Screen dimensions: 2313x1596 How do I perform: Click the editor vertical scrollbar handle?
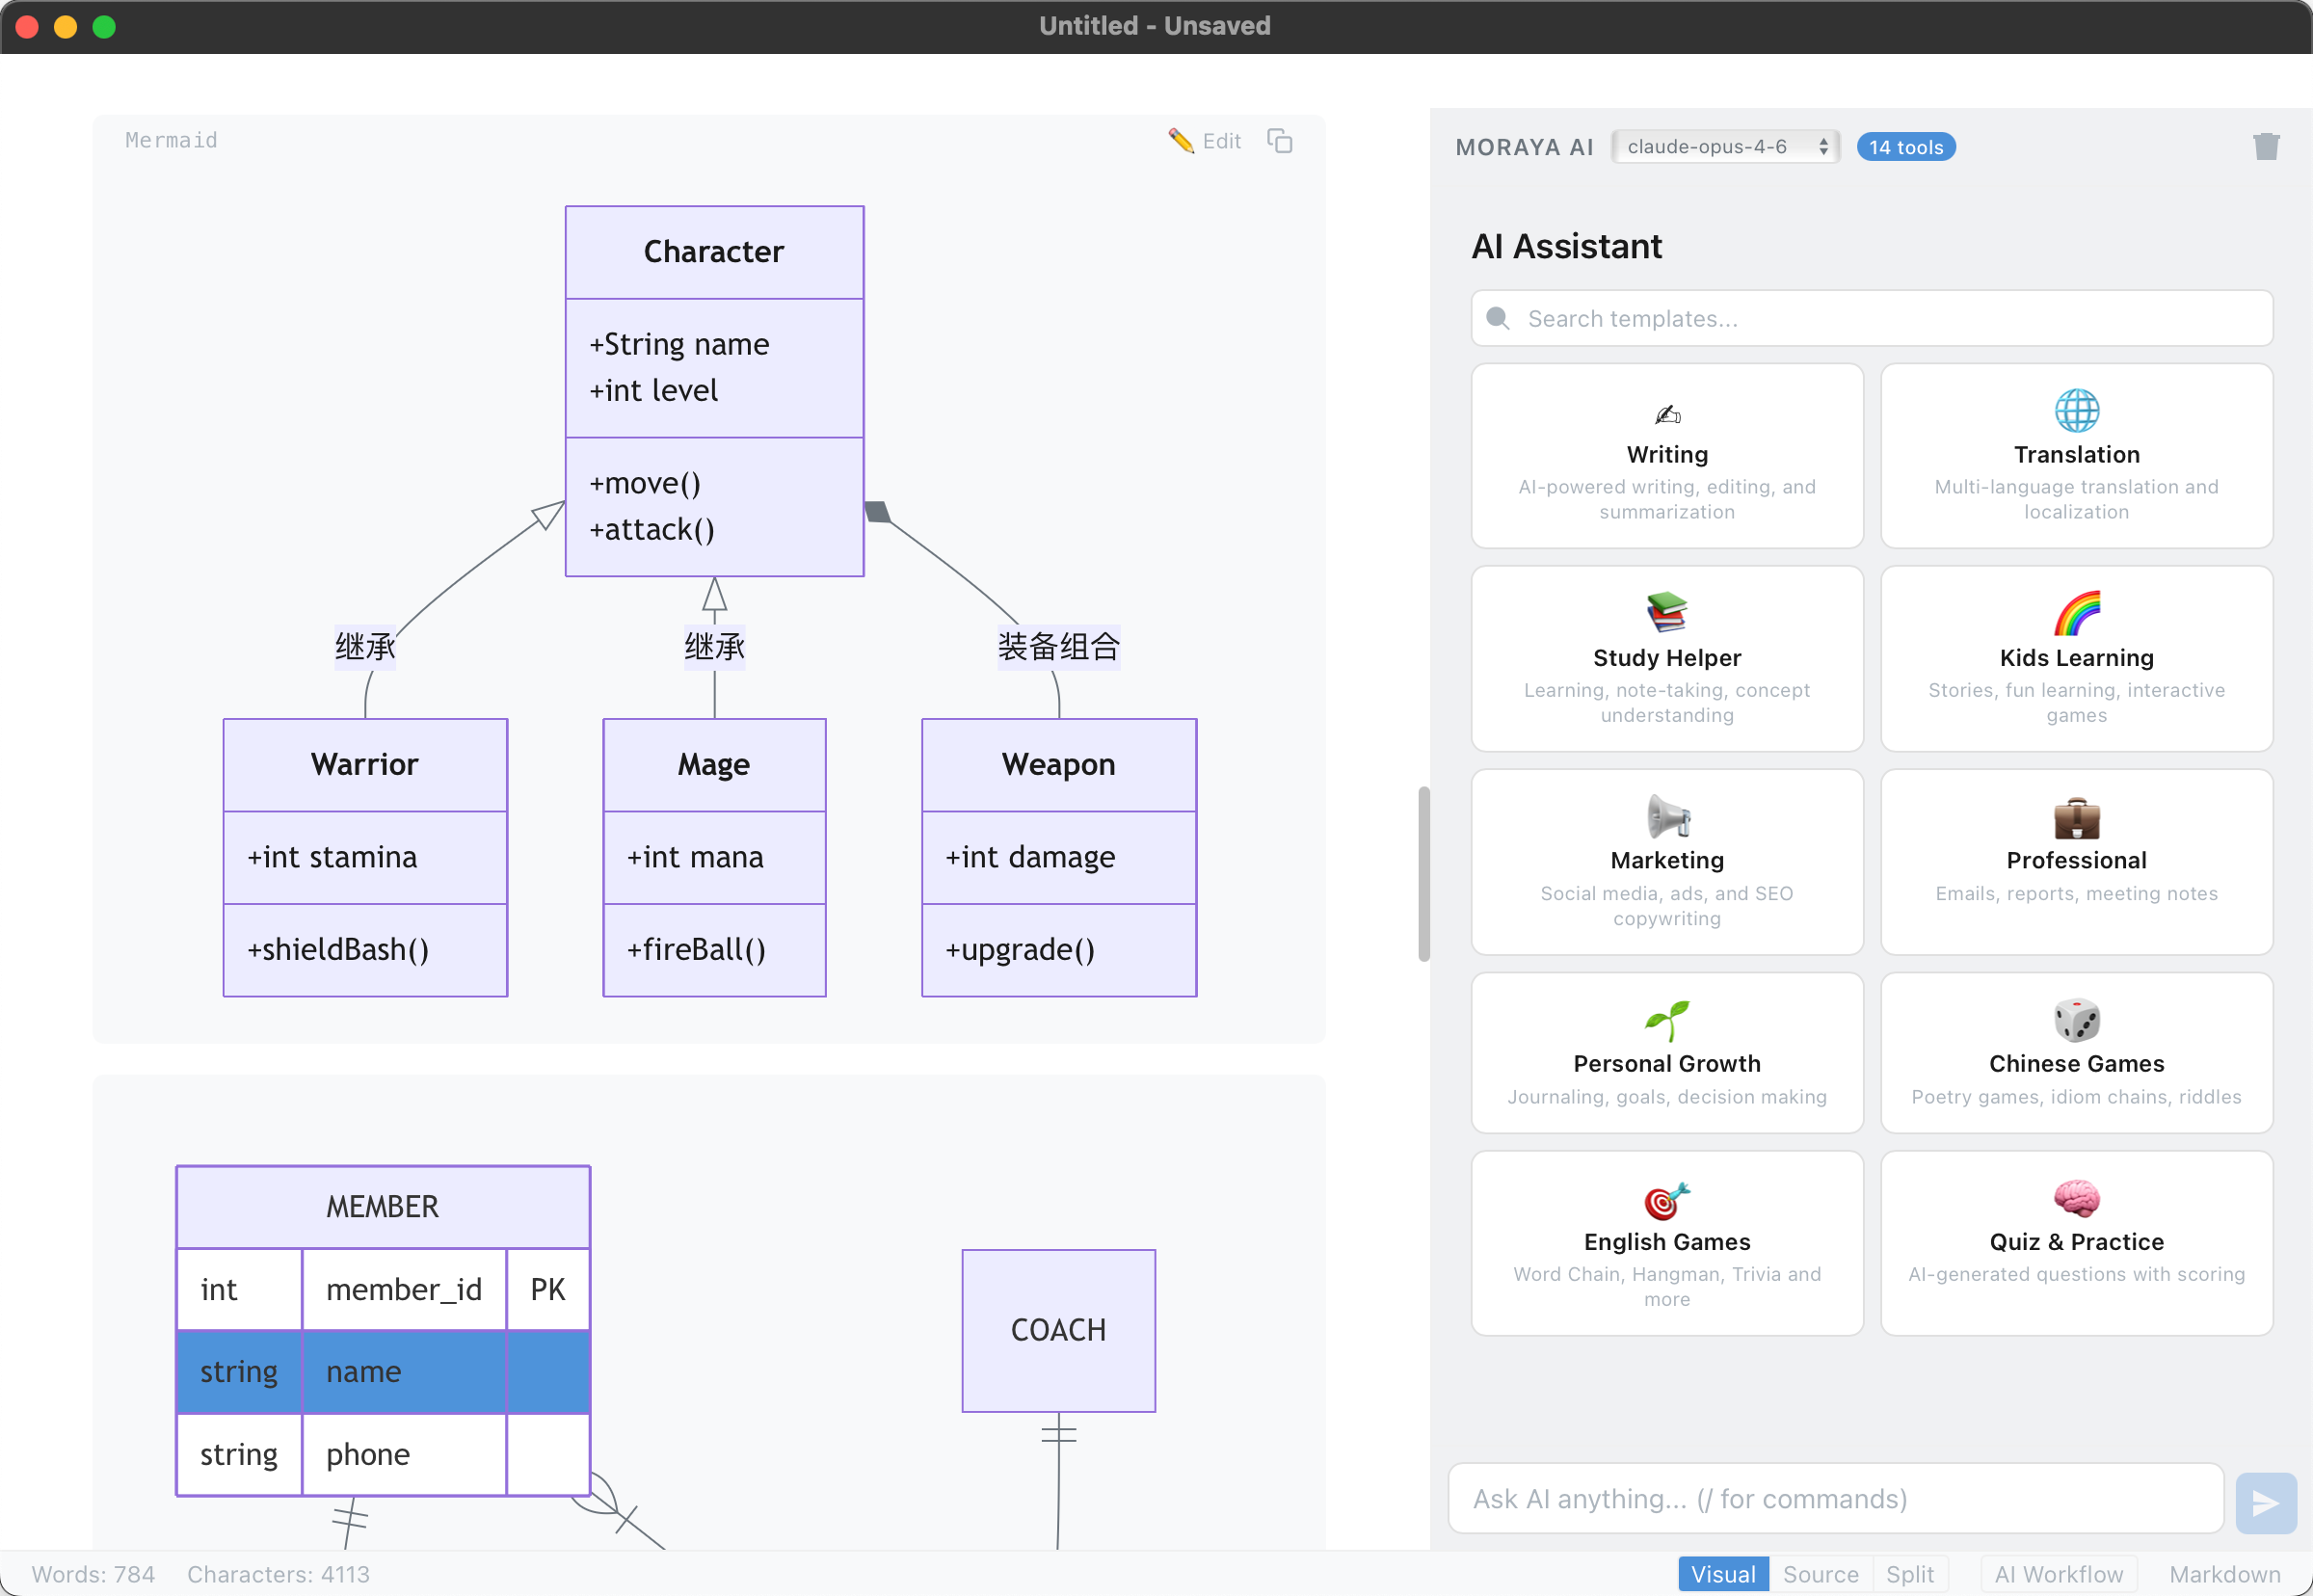click(x=1423, y=874)
